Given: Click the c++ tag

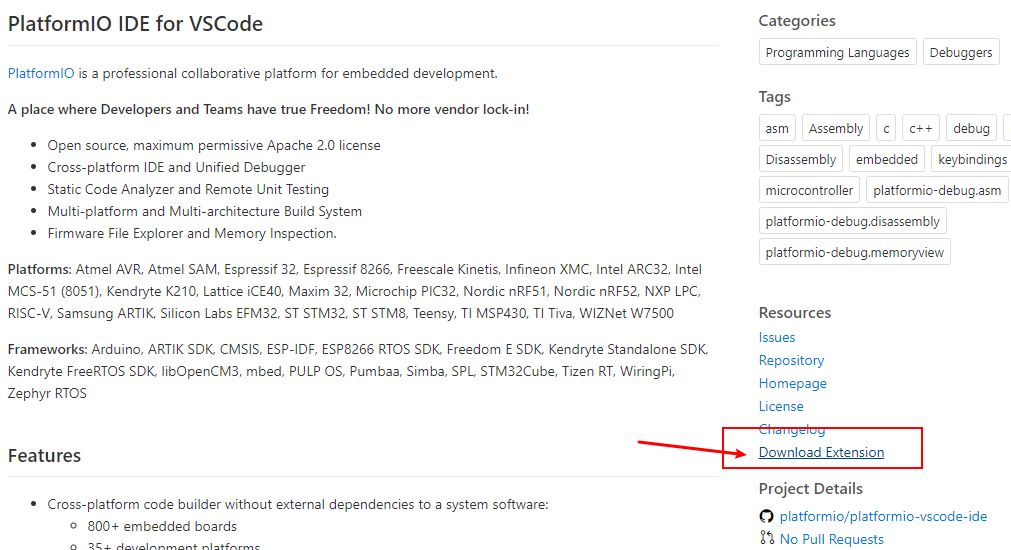Looking at the screenshot, I should coord(921,128).
